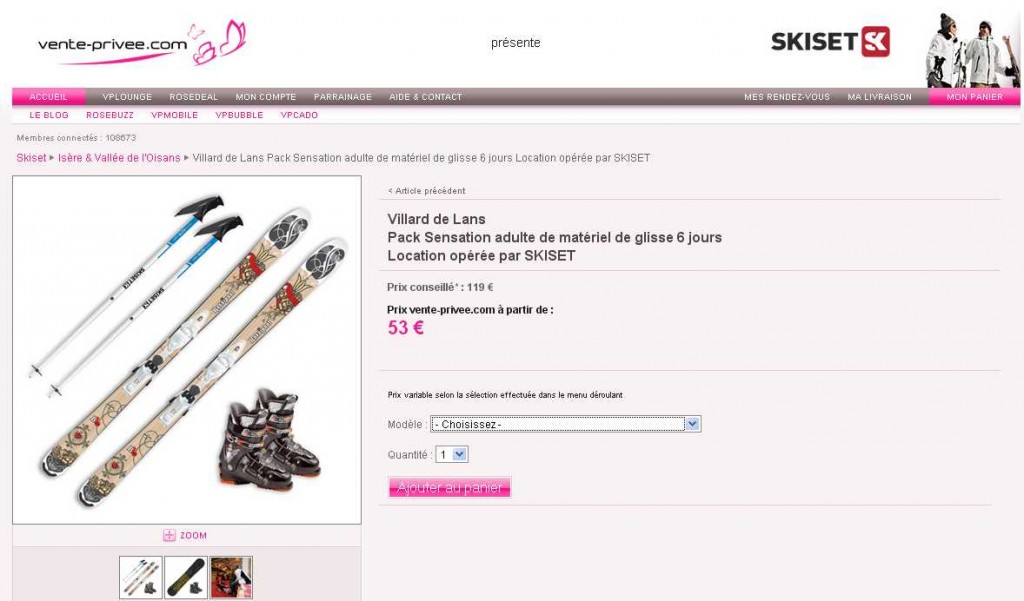This screenshot has height=601, width=1024.
Task: Open the ROSEDEAL menu item
Action: tap(193, 97)
